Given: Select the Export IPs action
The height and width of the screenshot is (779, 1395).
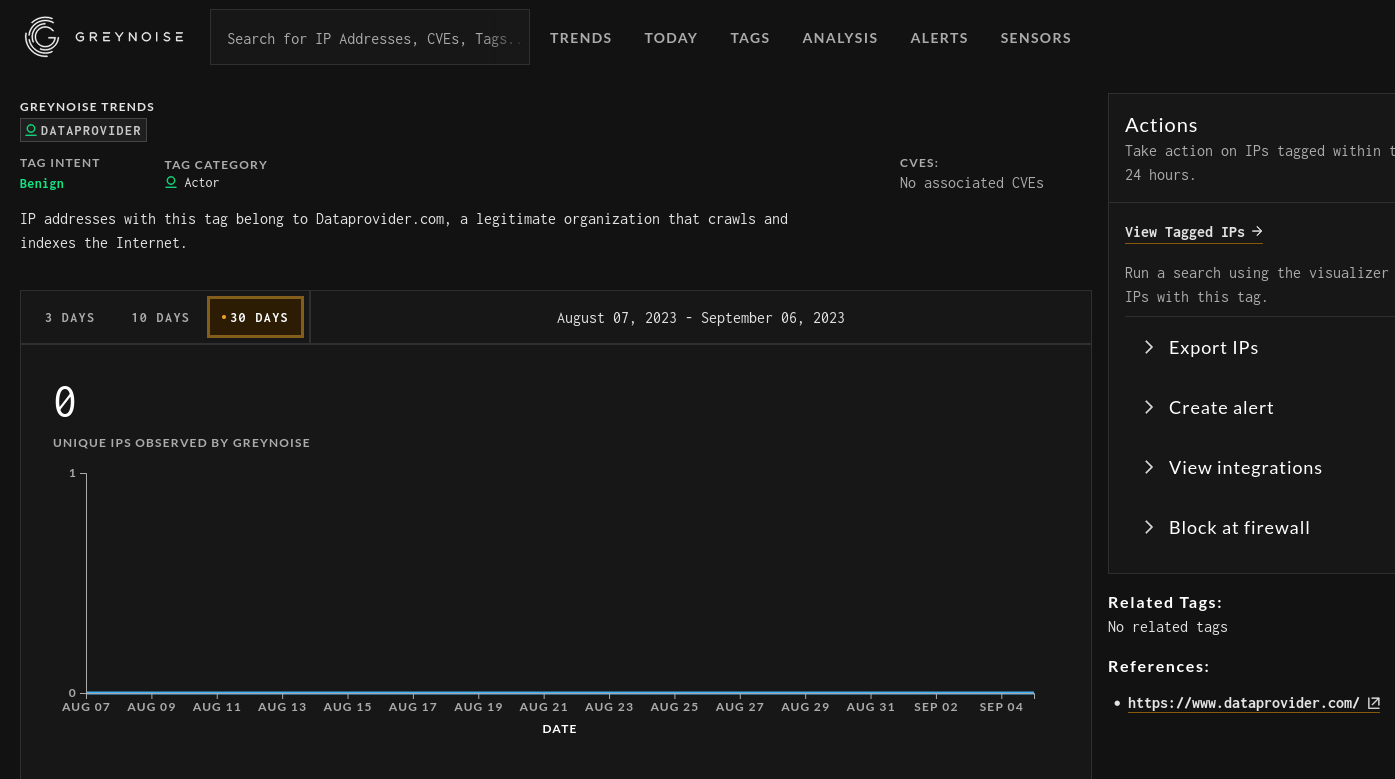Looking at the screenshot, I should (x=1213, y=347).
